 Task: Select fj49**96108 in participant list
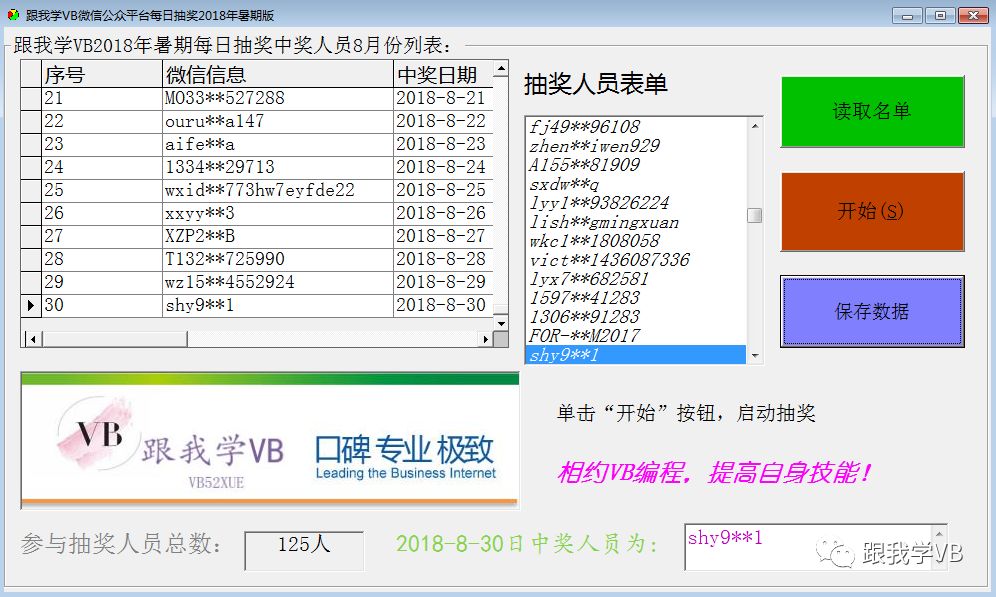pyautogui.click(x=636, y=127)
